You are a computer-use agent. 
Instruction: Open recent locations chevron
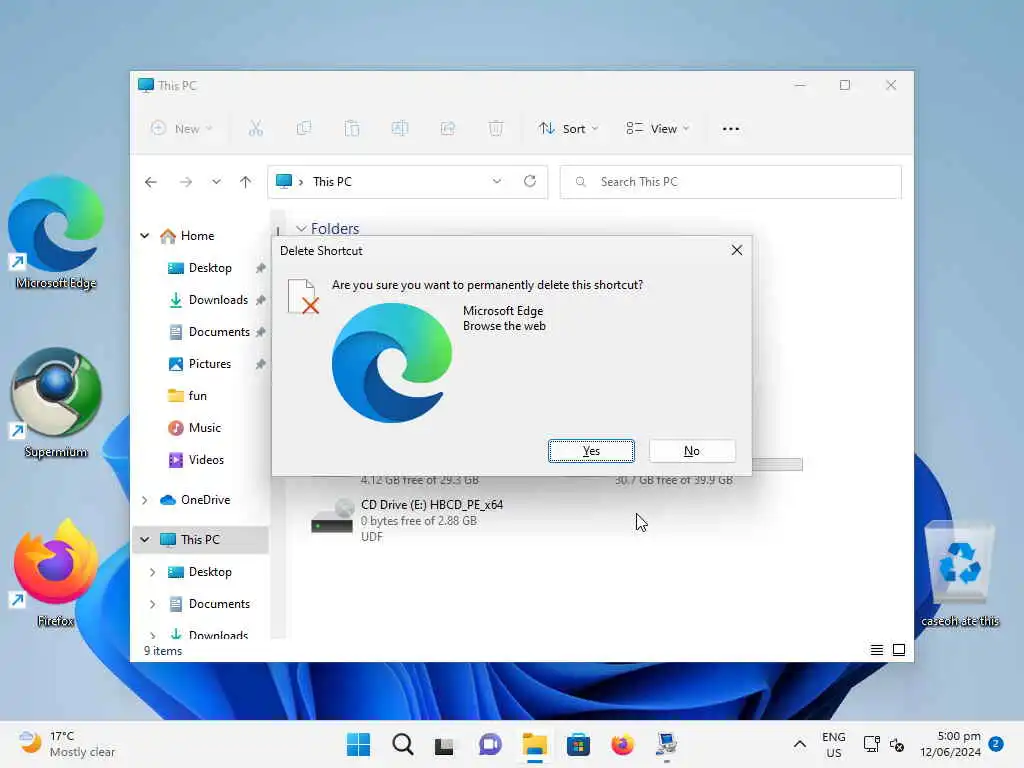click(216, 182)
